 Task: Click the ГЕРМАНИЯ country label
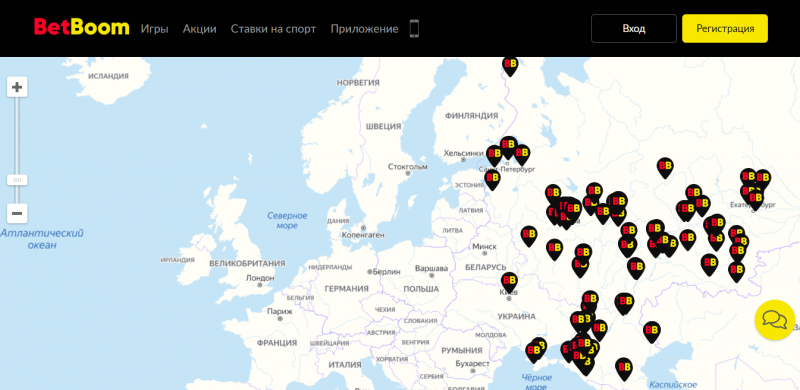346,289
